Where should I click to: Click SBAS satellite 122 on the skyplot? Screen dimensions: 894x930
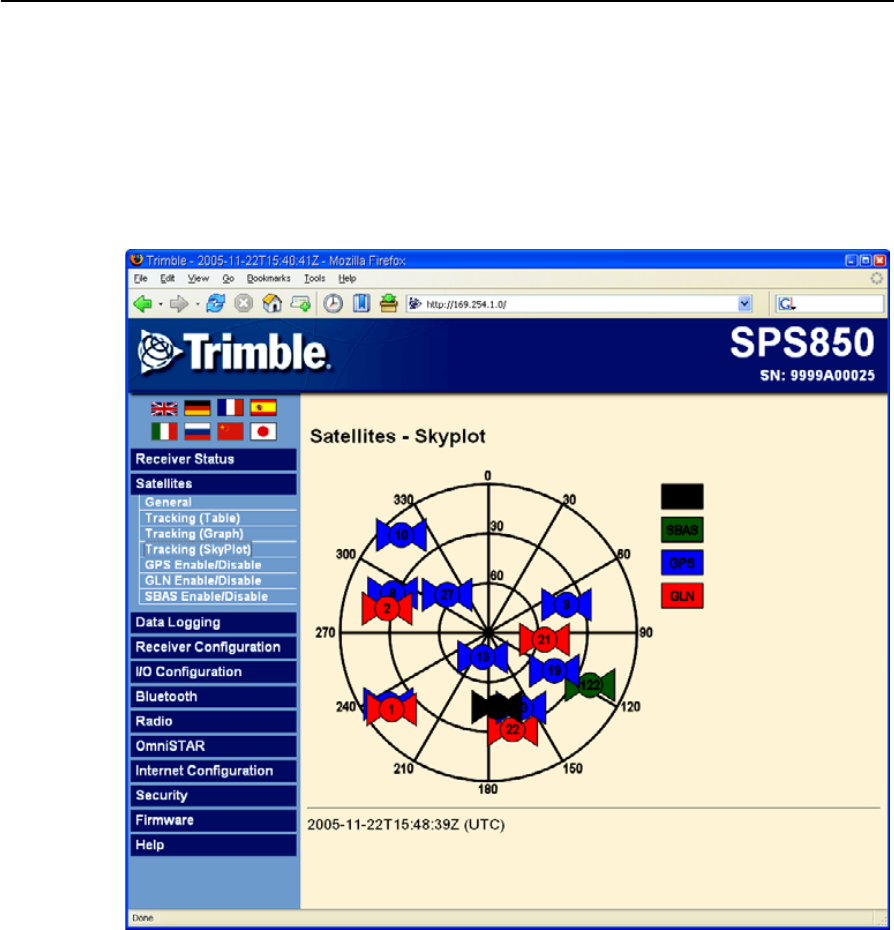[x=590, y=685]
